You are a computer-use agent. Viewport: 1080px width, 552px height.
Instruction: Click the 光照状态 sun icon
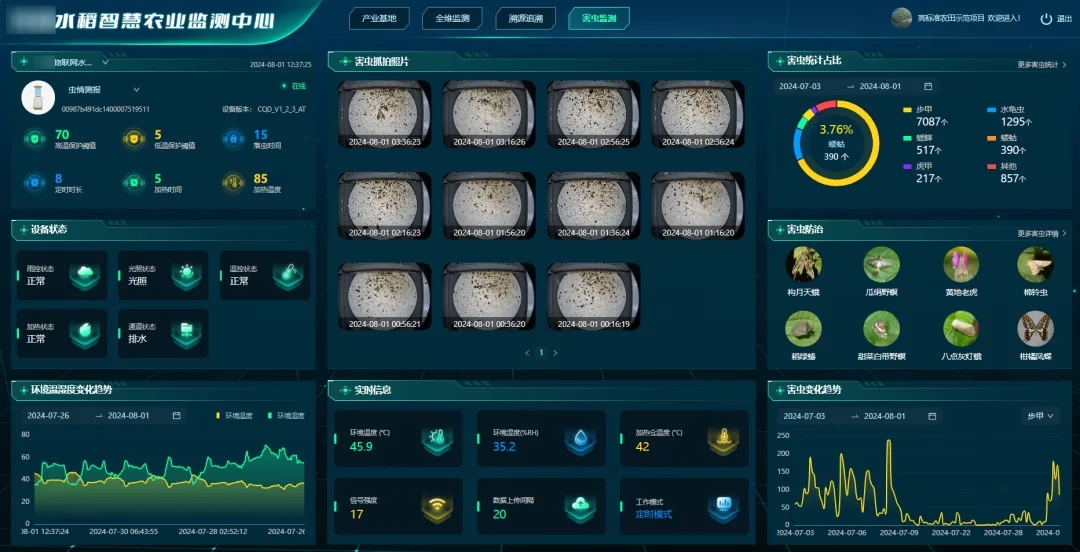pyautogui.click(x=184, y=276)
